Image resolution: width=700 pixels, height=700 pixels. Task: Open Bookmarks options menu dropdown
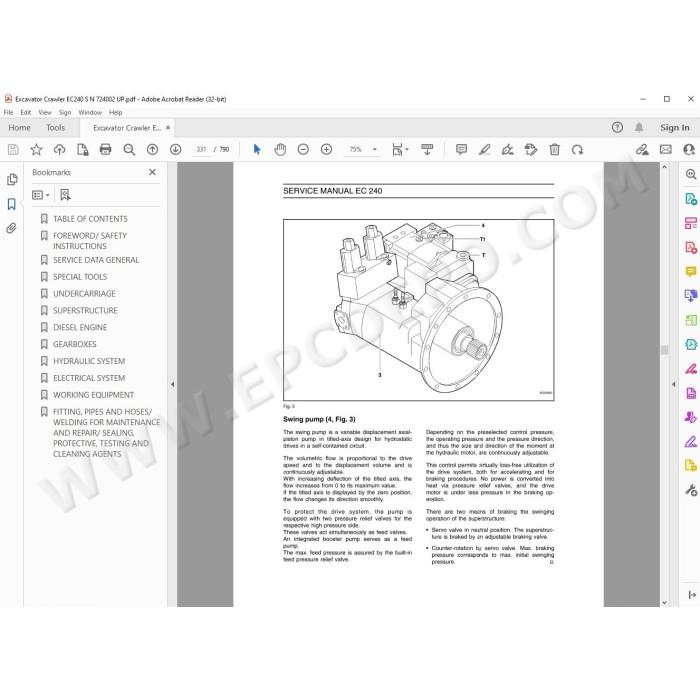coord(41,195)
